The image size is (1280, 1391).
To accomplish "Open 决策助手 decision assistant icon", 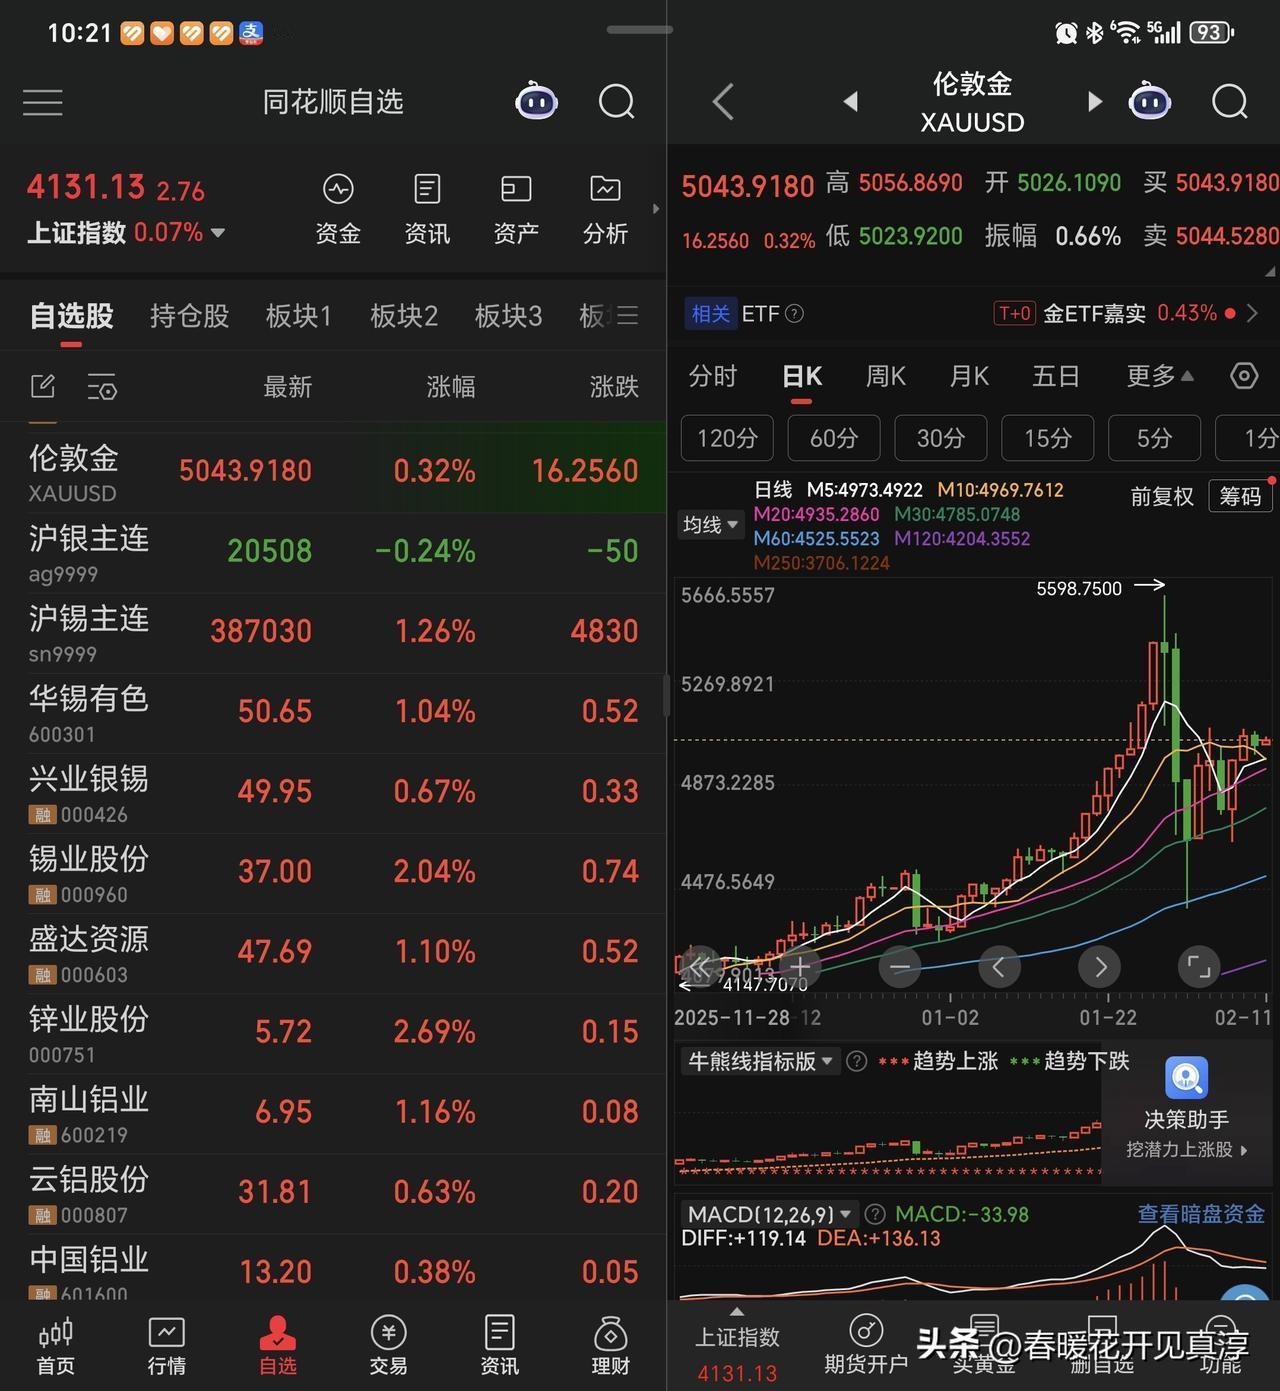I will tap(1186, 1079).
